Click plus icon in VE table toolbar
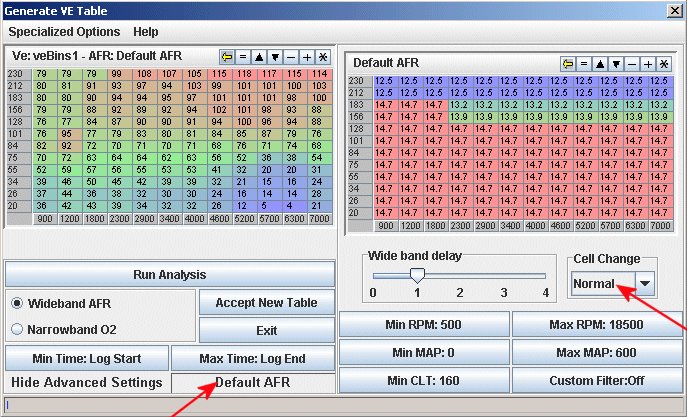This screenshot has height=417, width=687. pyautogui.click(x=307, y=57)
